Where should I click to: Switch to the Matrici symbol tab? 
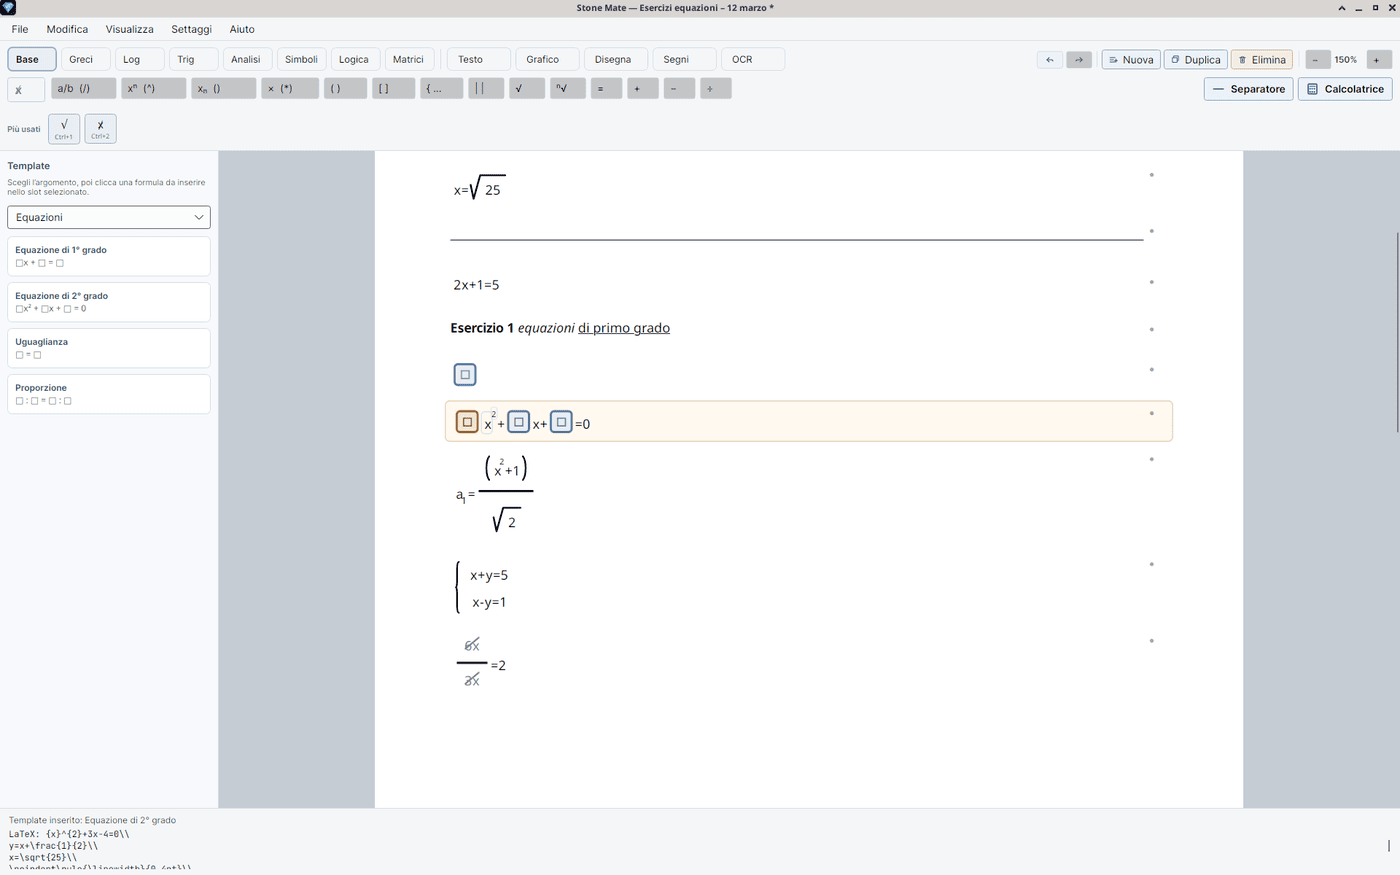(411, 60)
